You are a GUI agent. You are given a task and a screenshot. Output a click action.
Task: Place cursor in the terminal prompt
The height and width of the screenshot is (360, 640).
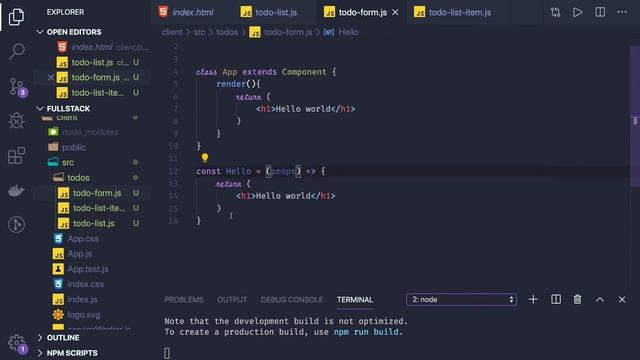167,353
